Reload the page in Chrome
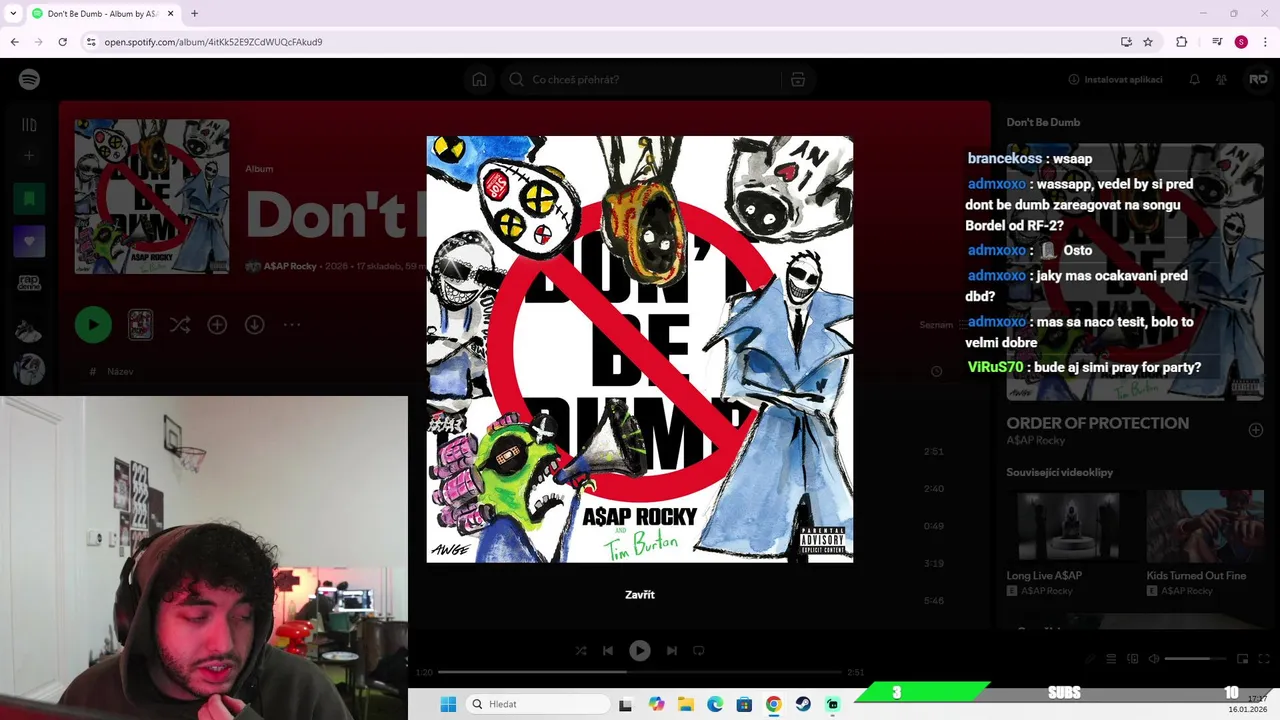The image size is (1280, 720). pos(62,42)
